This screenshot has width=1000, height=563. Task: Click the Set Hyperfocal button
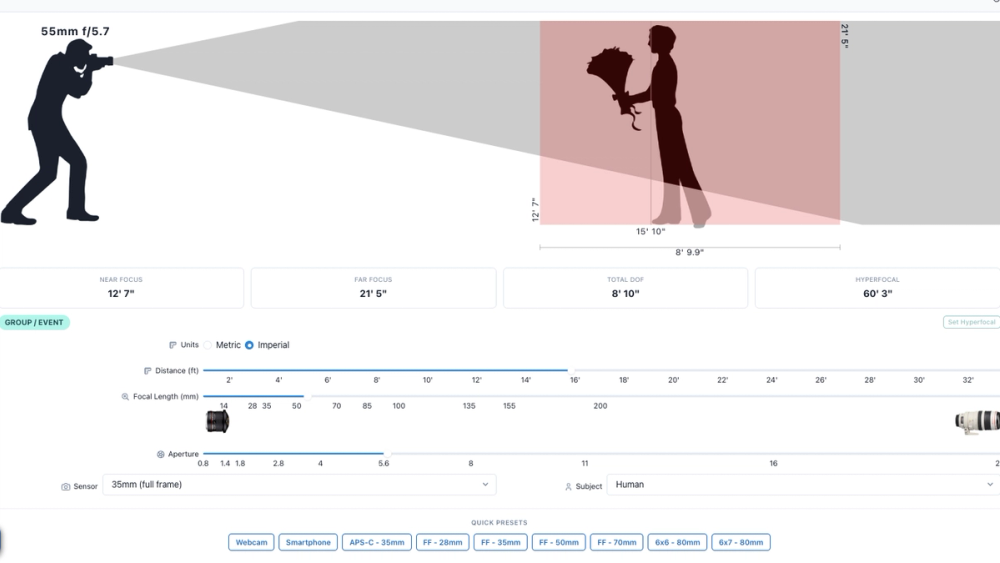click(971, 322)
